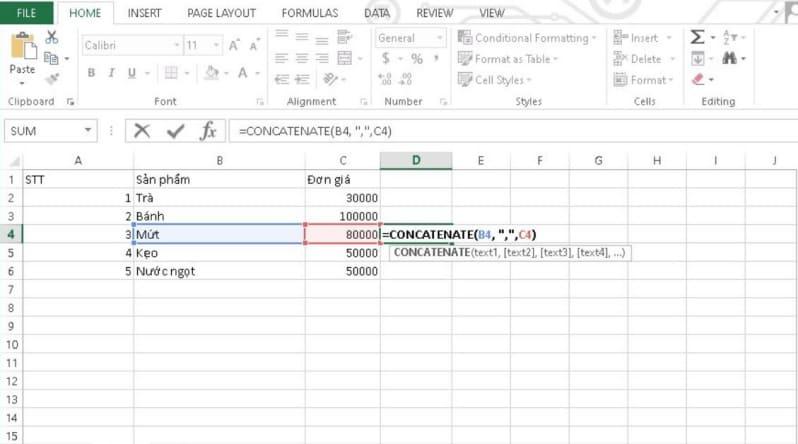Image resolution: width=798 pixels, height=444 pixels.
Task: Switch to the VIEW tab
Action: (x=492, y=13)
